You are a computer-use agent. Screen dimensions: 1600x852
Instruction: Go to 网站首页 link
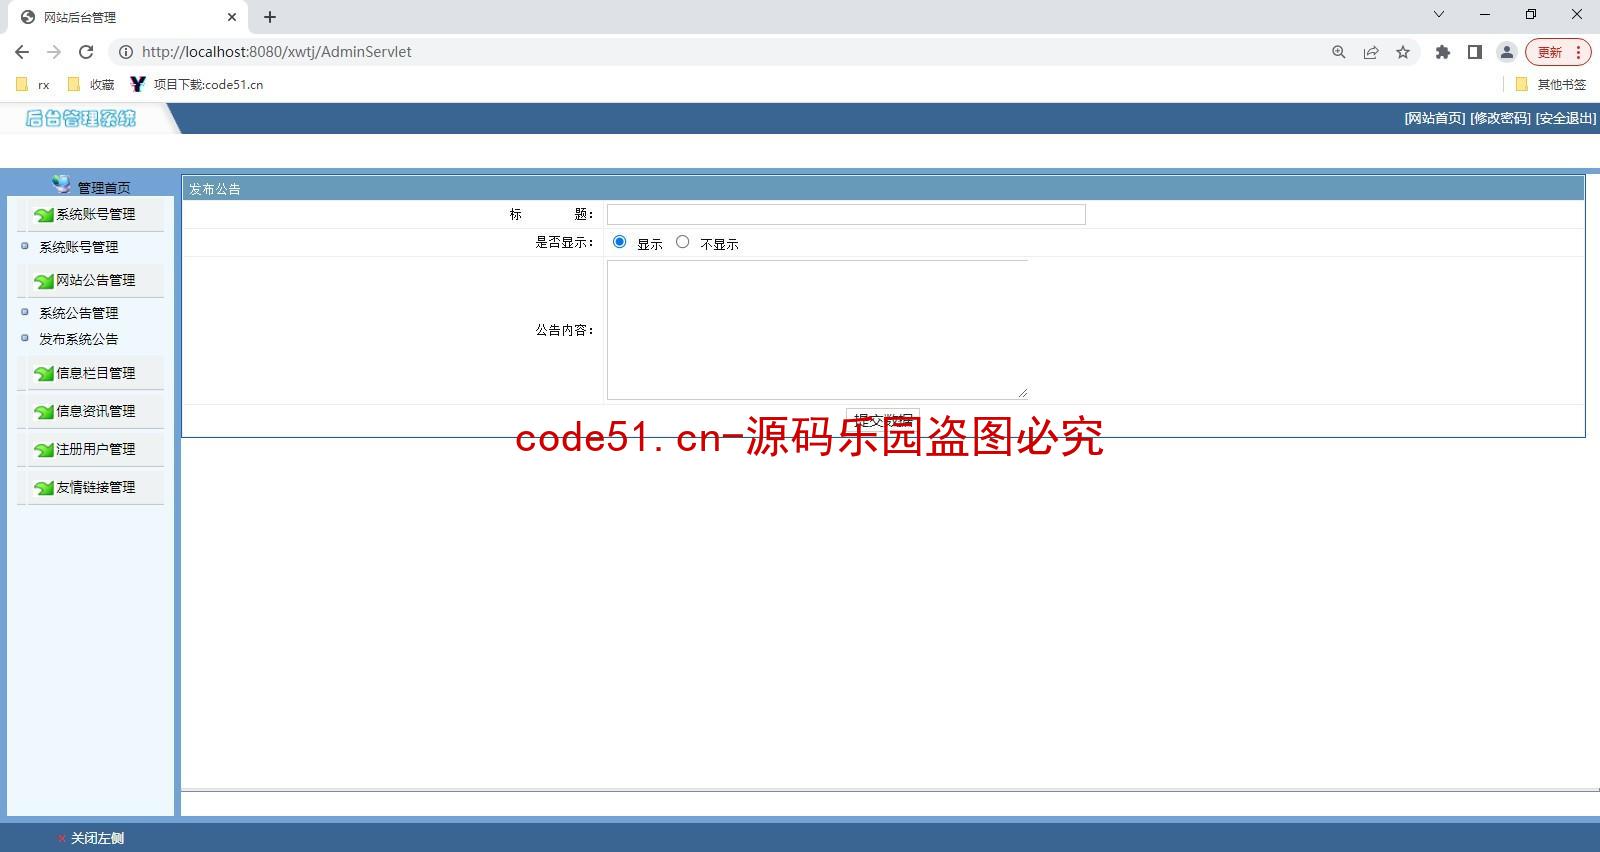click(1434, 118)
